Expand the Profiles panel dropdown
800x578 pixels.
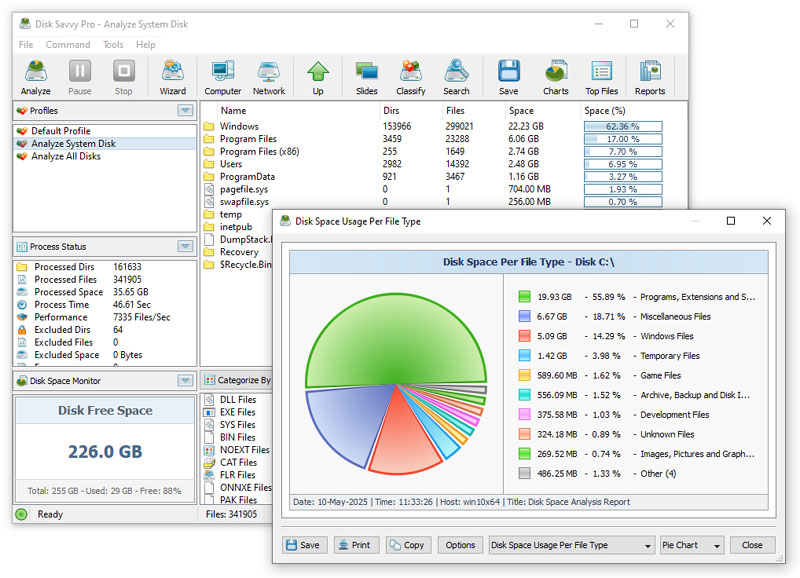pyautogui.click(x=184, y=111)
